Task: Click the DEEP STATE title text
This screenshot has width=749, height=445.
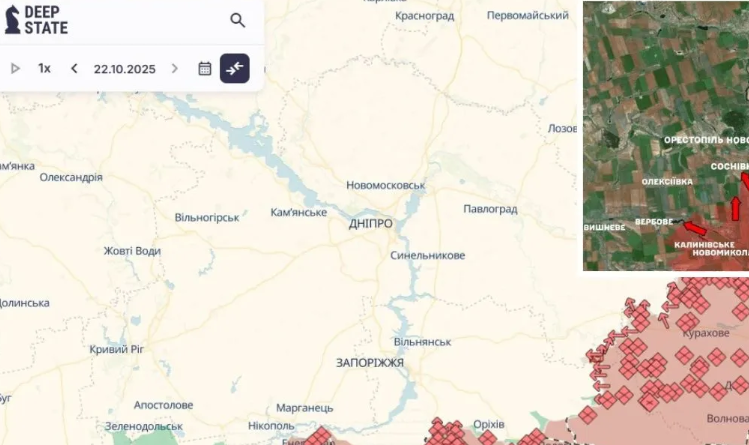Action: (46, 20)
